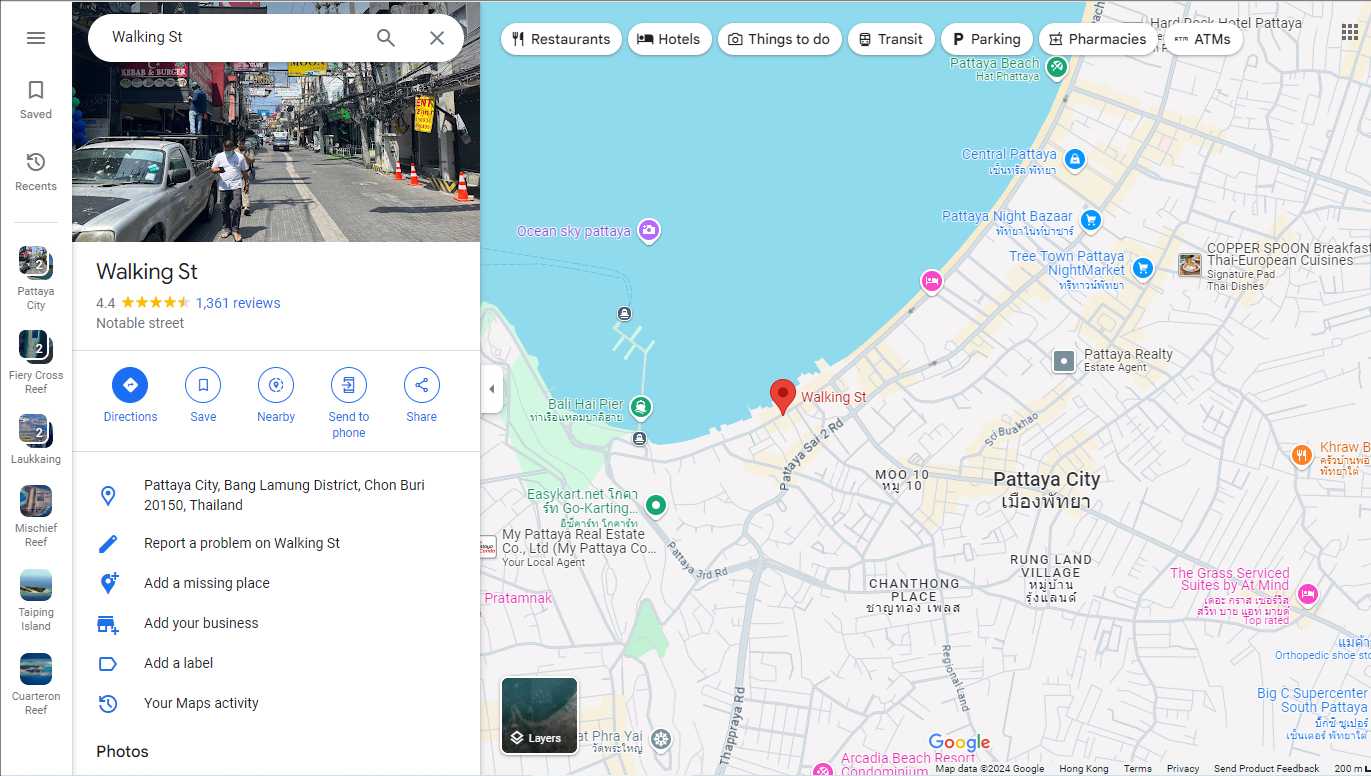Open the Google apps grid
Image resolution: width=1371 pixels, height=776 pixels.
tap(1350, 32)
